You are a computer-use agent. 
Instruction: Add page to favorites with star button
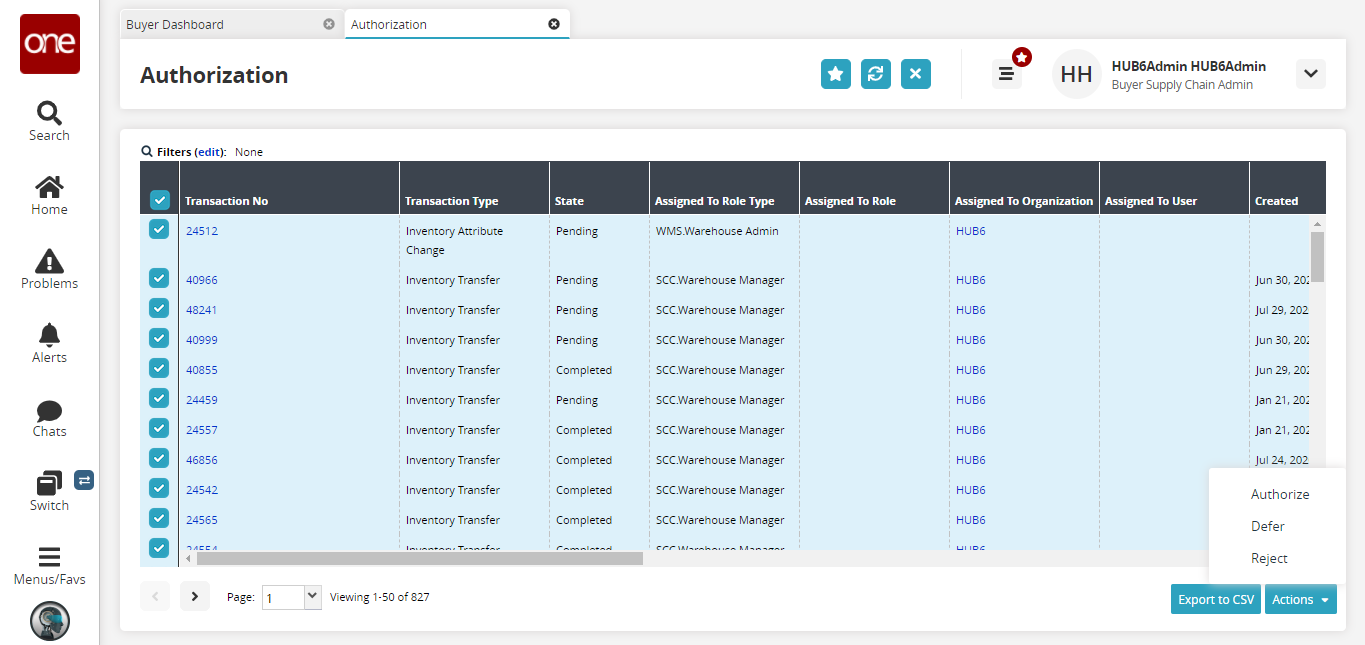click(836, 74)
